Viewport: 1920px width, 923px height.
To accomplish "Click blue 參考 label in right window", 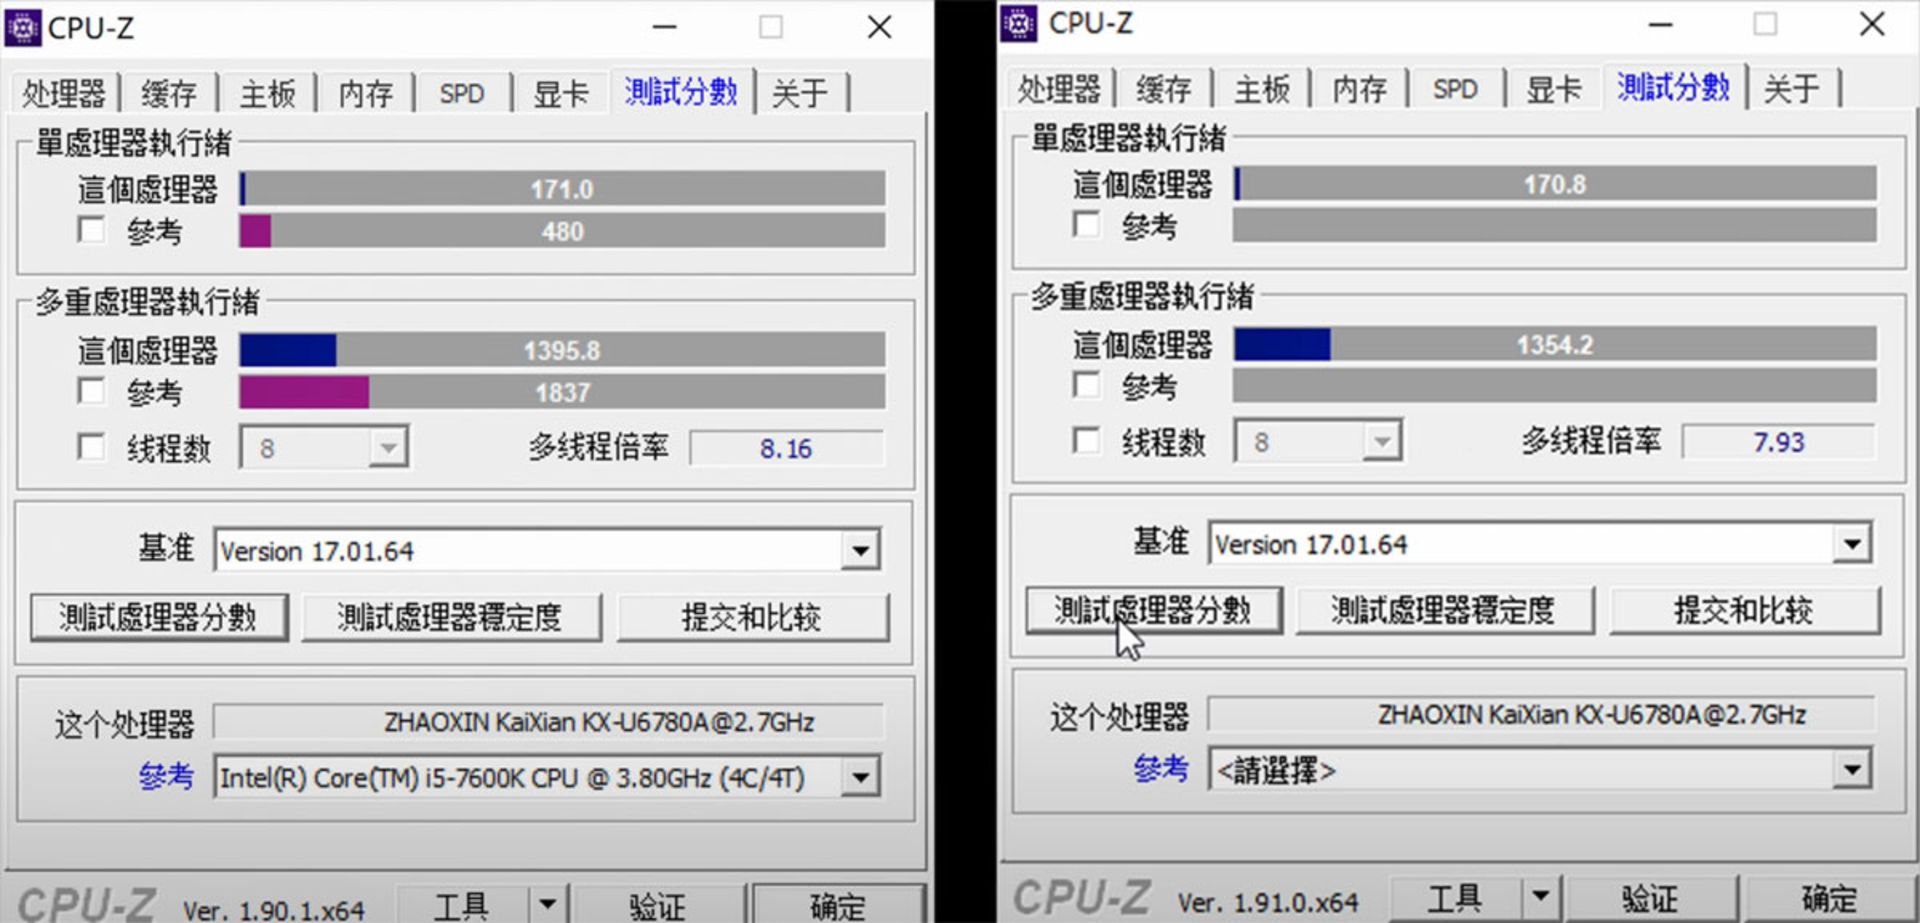I will [x=1161, y=769].
